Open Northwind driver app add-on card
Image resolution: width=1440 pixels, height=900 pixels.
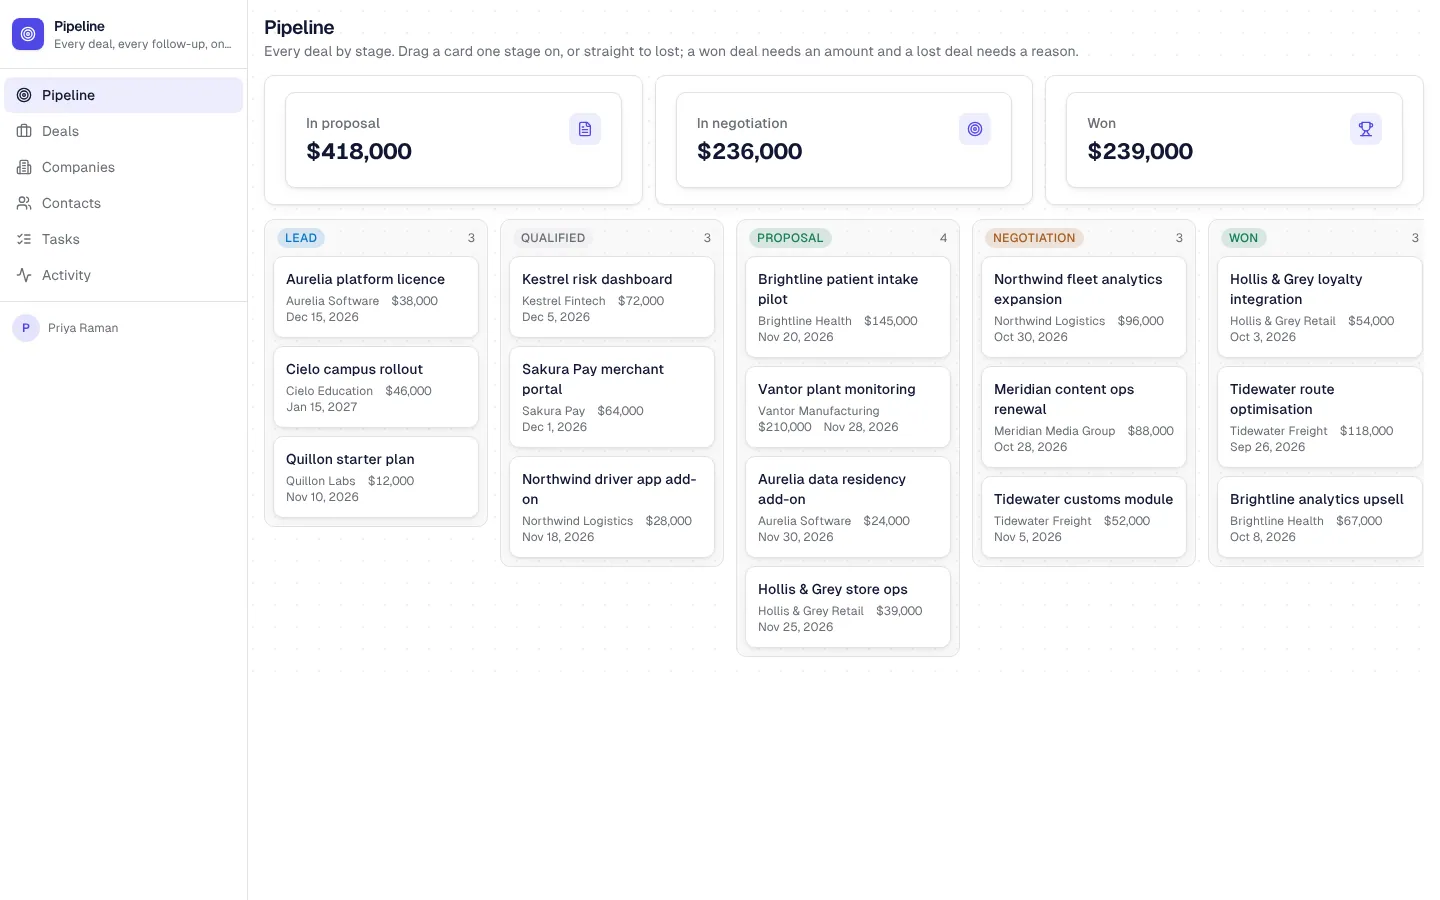[612, 507]
